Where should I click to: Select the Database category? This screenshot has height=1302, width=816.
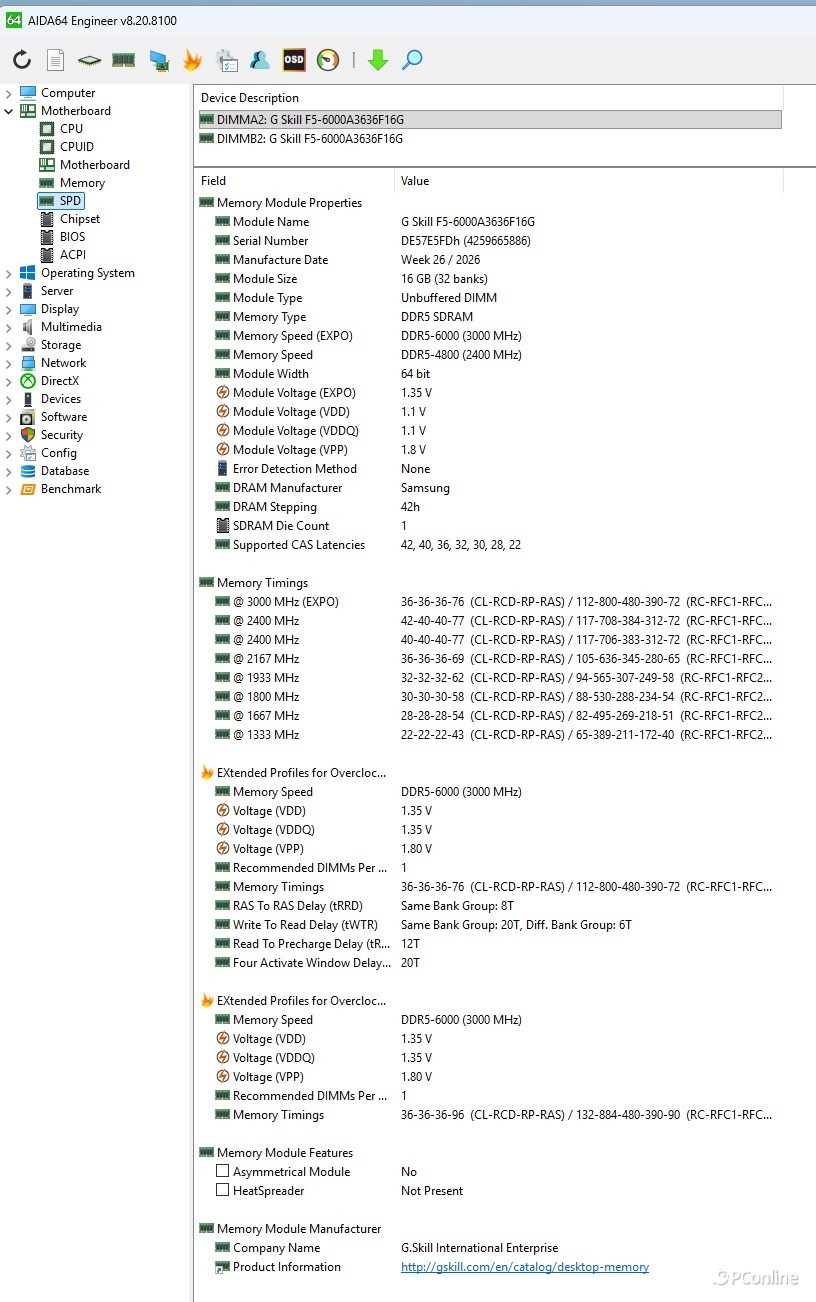click(65, 470)
